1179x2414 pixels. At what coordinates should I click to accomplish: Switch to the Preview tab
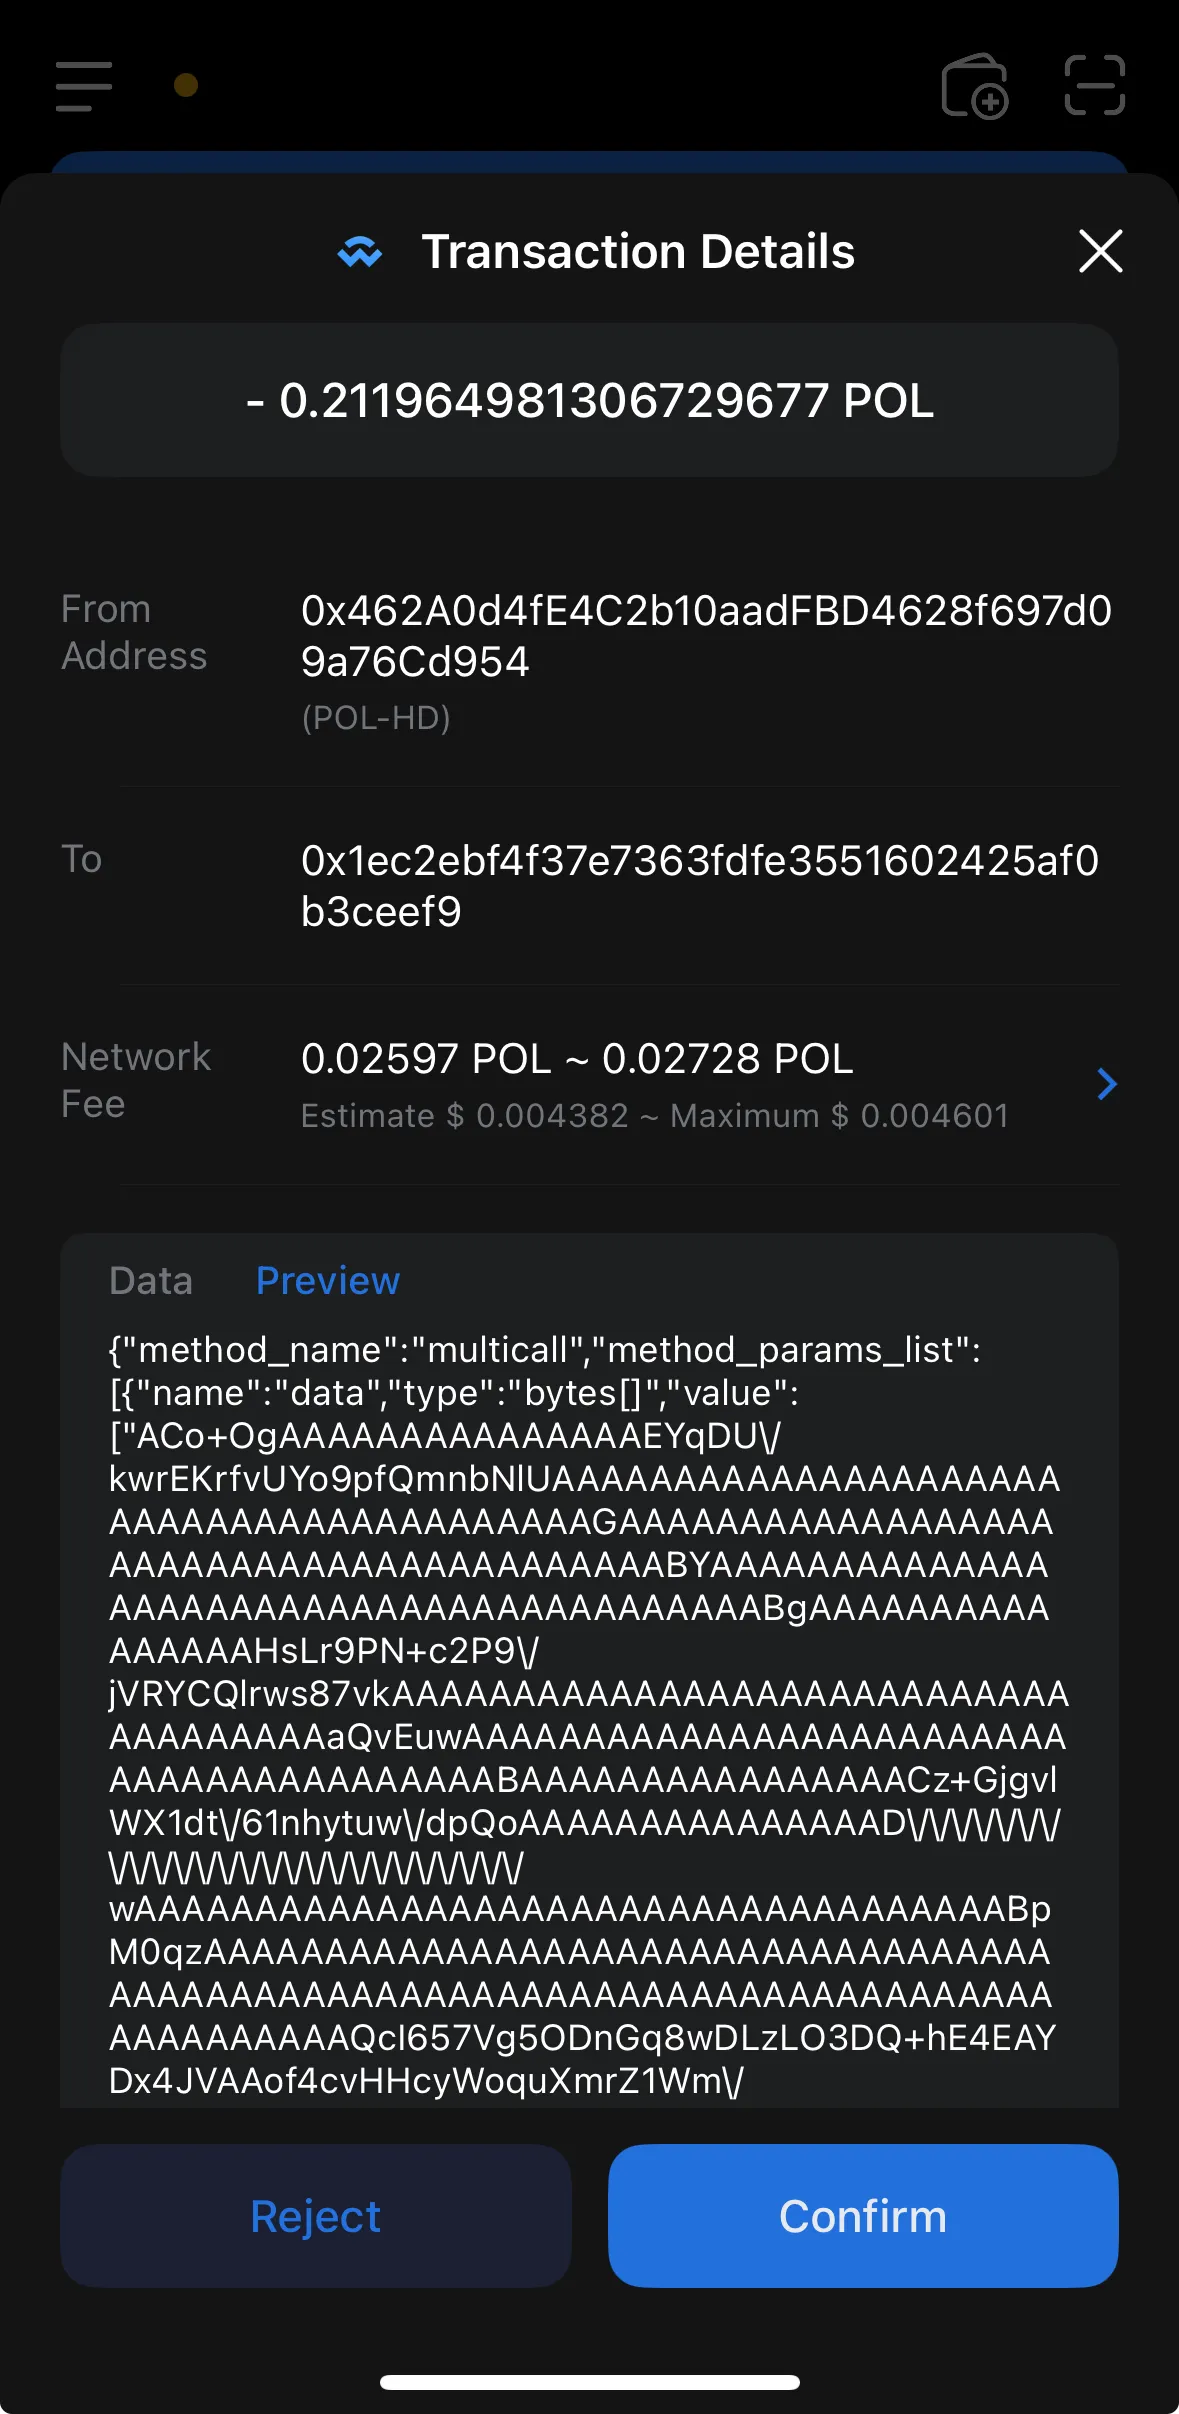coord(327,1280)
